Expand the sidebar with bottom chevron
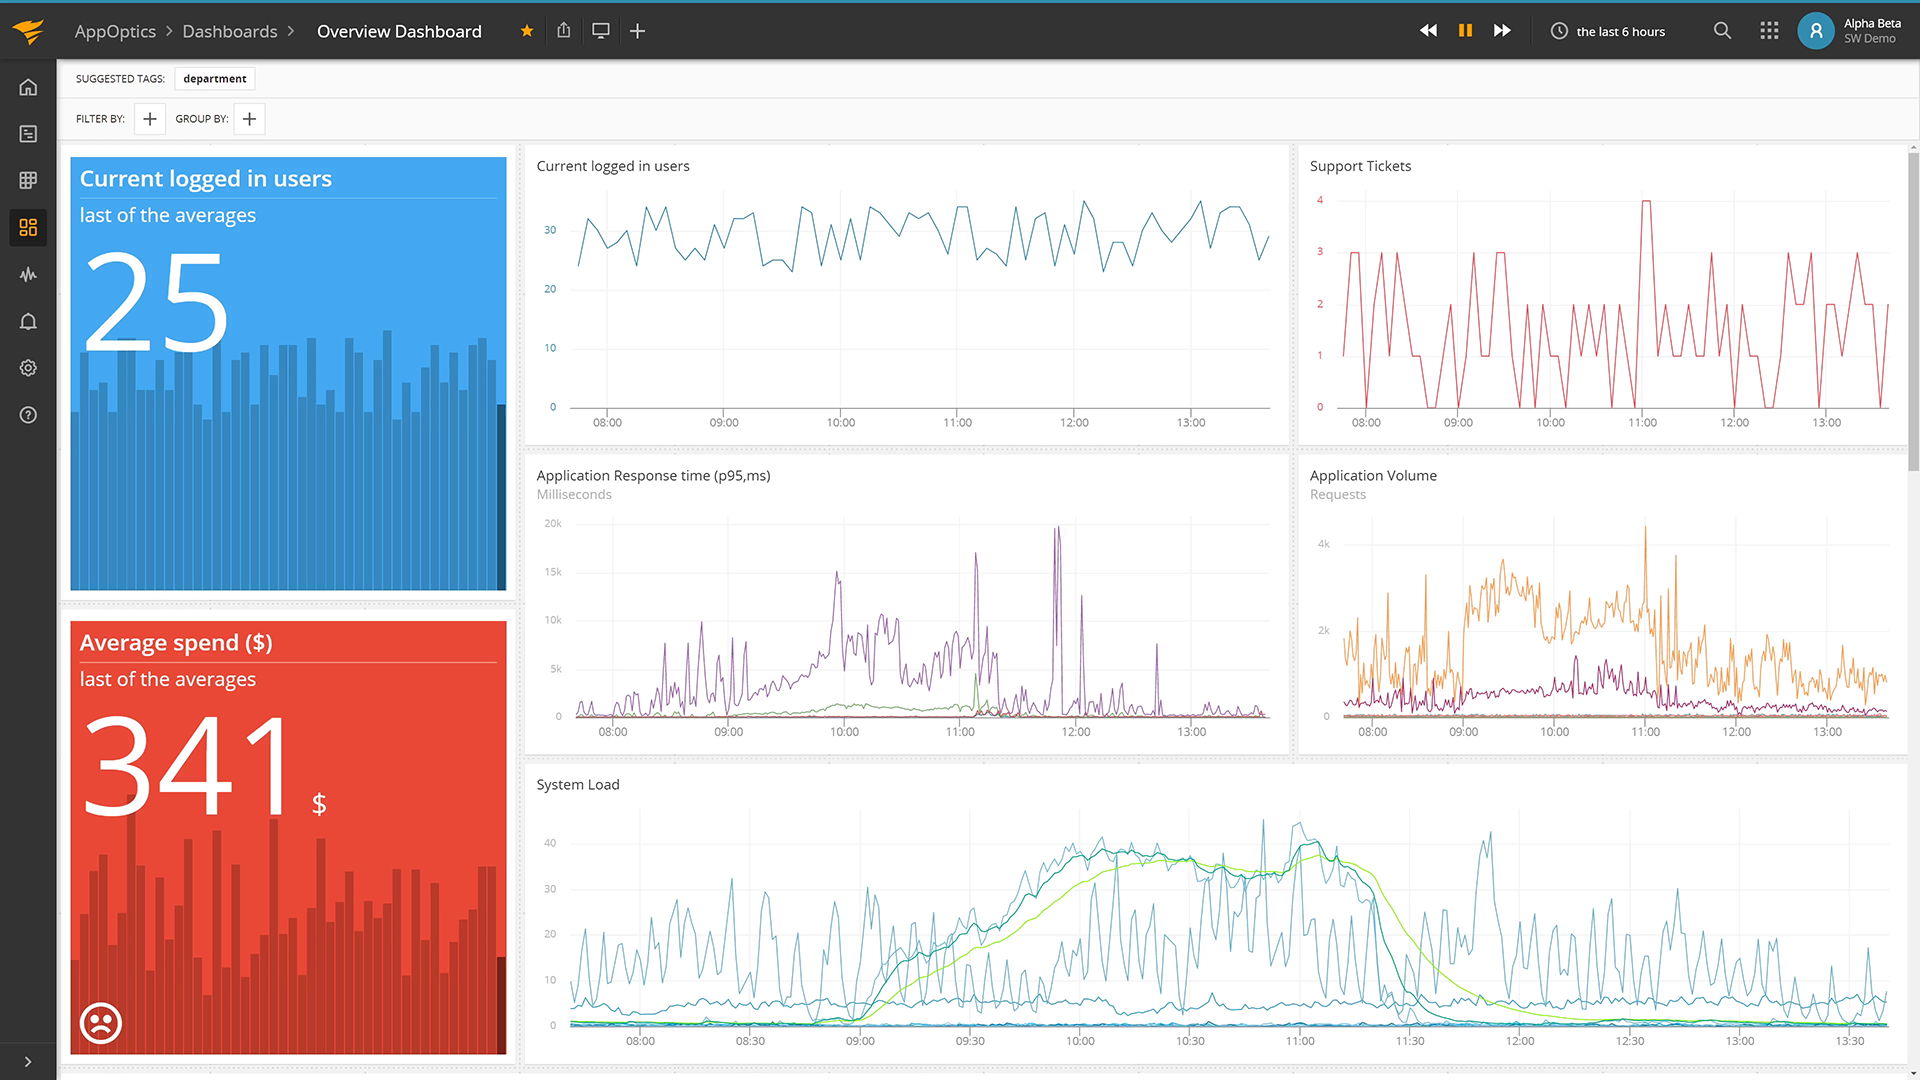This screenshot has width=1920, height=1080. coord(28,1062)
